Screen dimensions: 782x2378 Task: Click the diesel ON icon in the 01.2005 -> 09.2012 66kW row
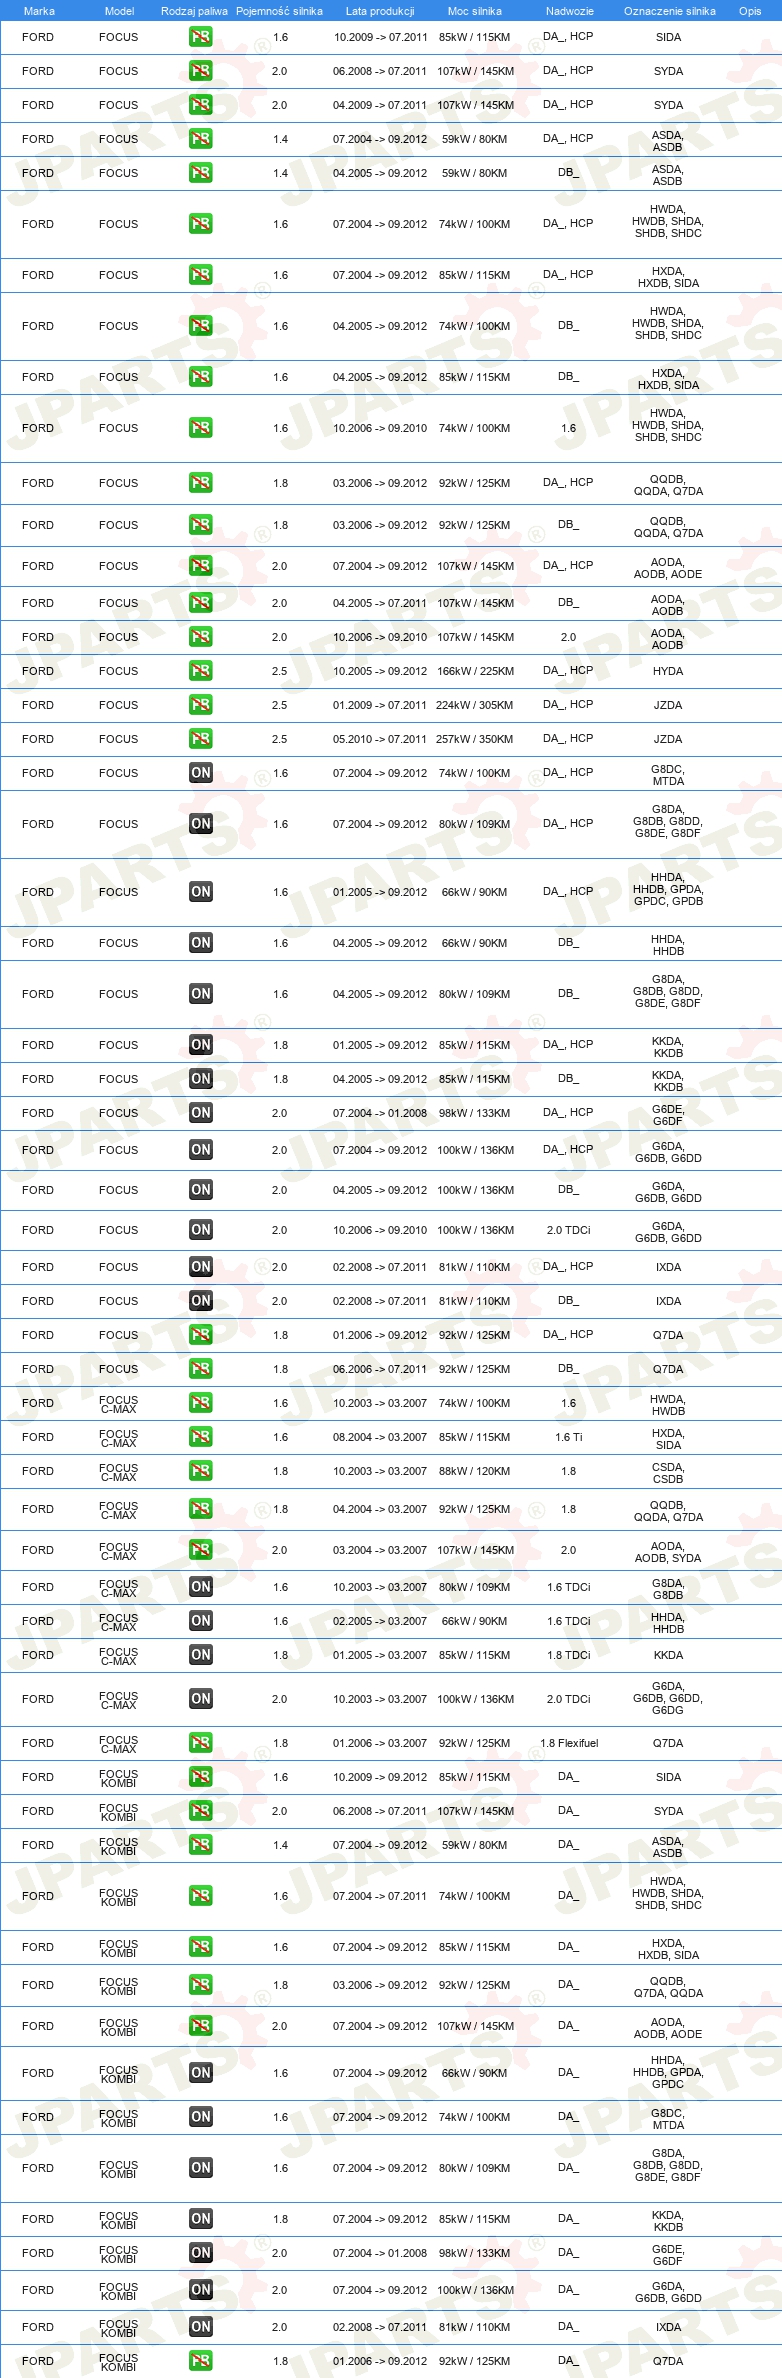[201, 892]
